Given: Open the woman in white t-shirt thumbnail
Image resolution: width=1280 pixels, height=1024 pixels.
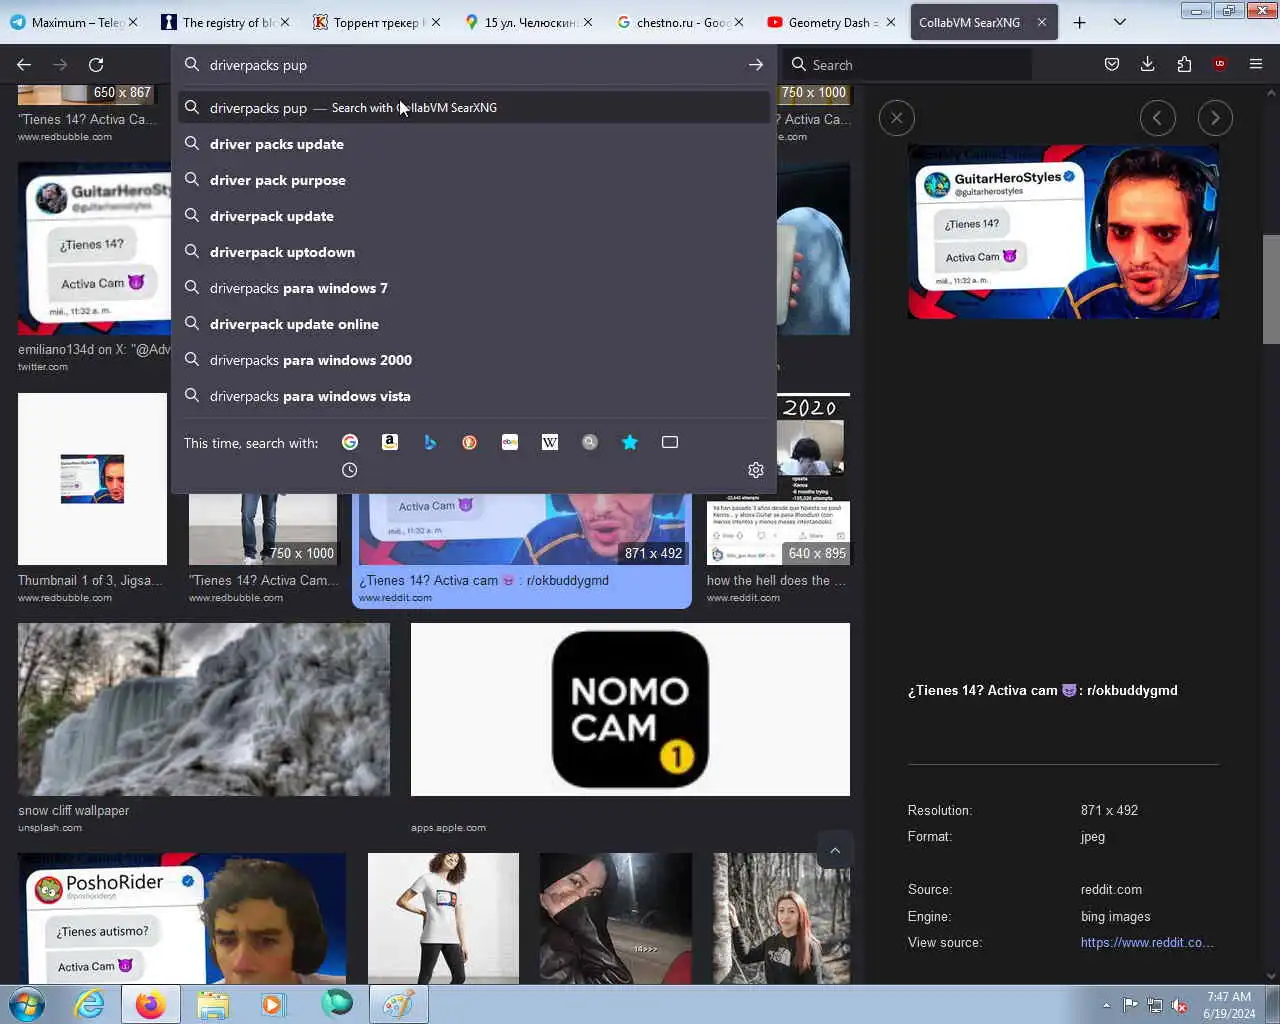Looking at the screenshot, I should [x=443, y=918].
